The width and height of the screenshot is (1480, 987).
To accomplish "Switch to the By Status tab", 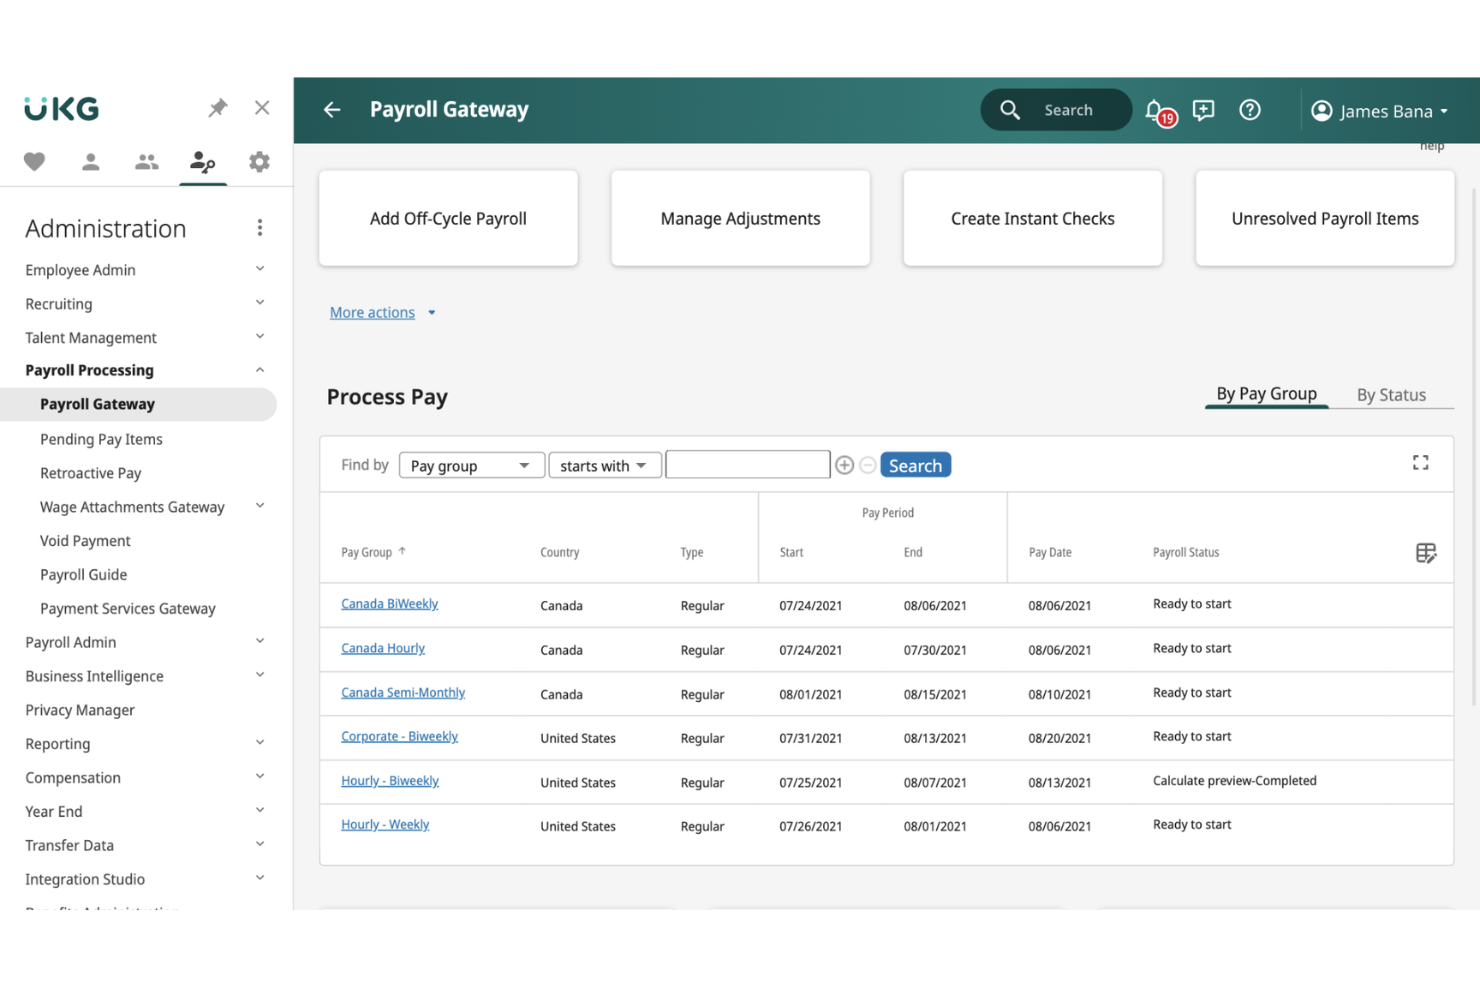I will [x=1390, y=395].
